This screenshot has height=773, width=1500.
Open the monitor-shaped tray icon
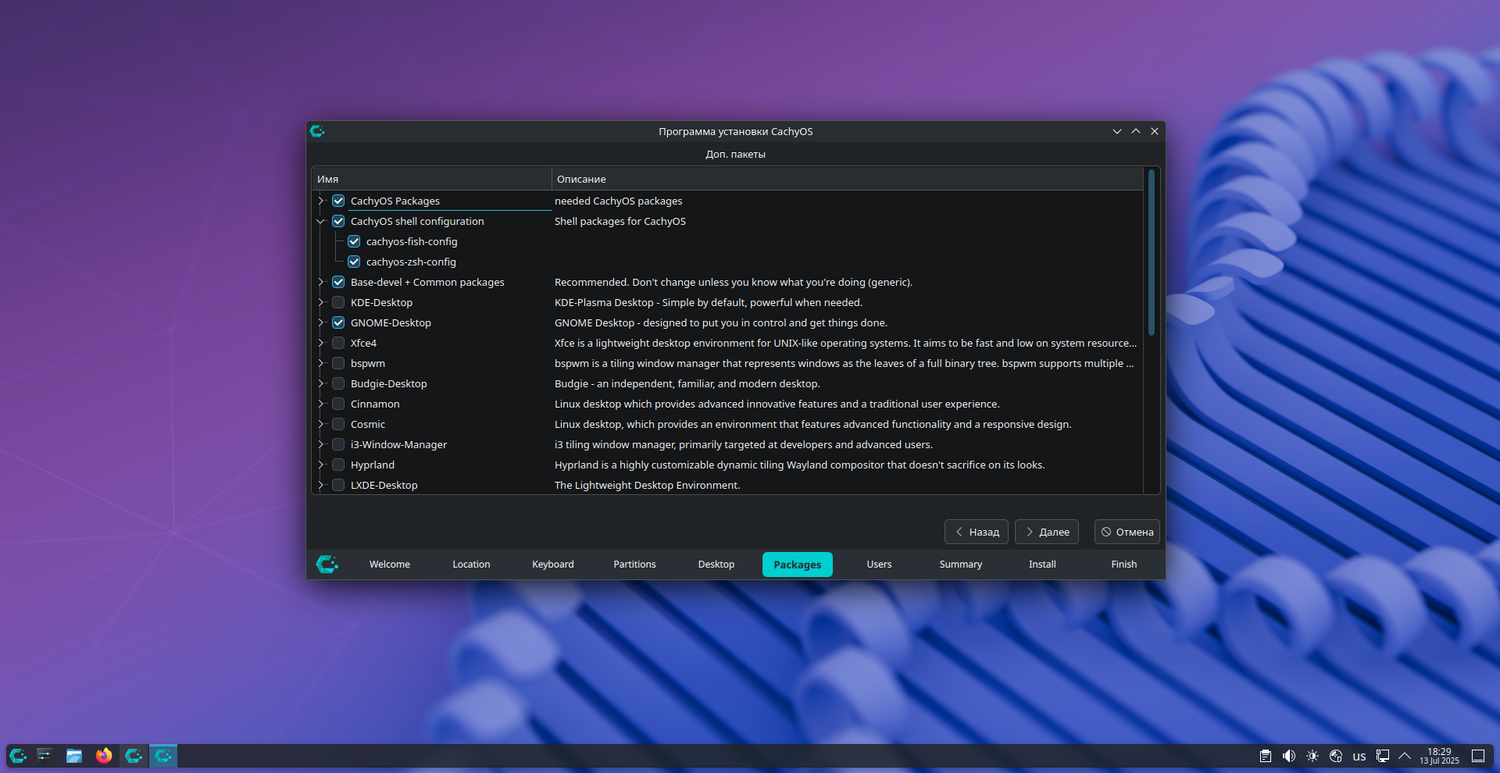point(1383,756)
